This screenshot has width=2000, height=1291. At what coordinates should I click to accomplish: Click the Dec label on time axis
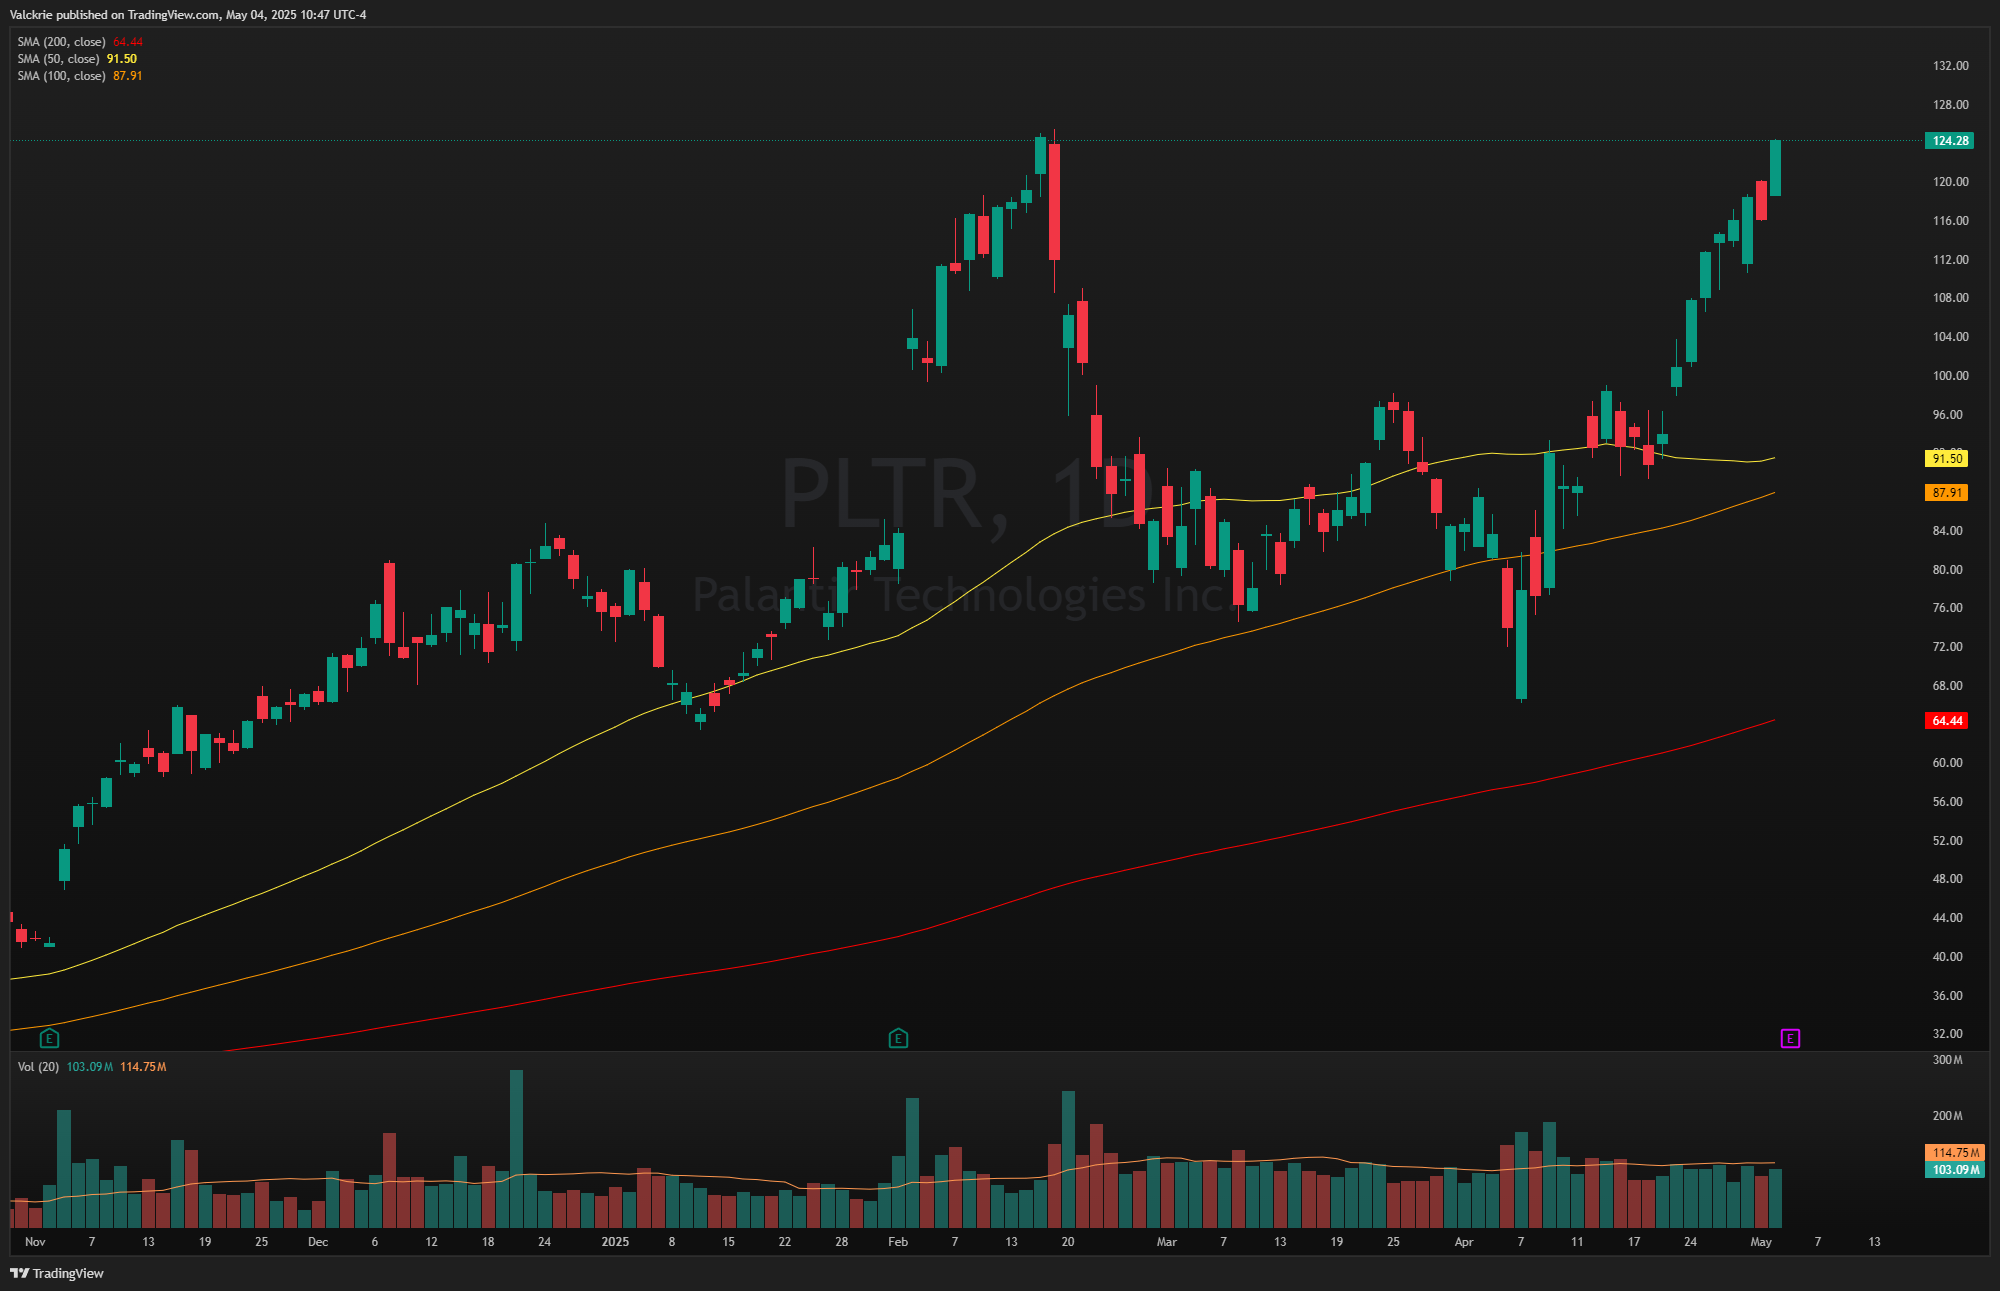point(318,1242)
